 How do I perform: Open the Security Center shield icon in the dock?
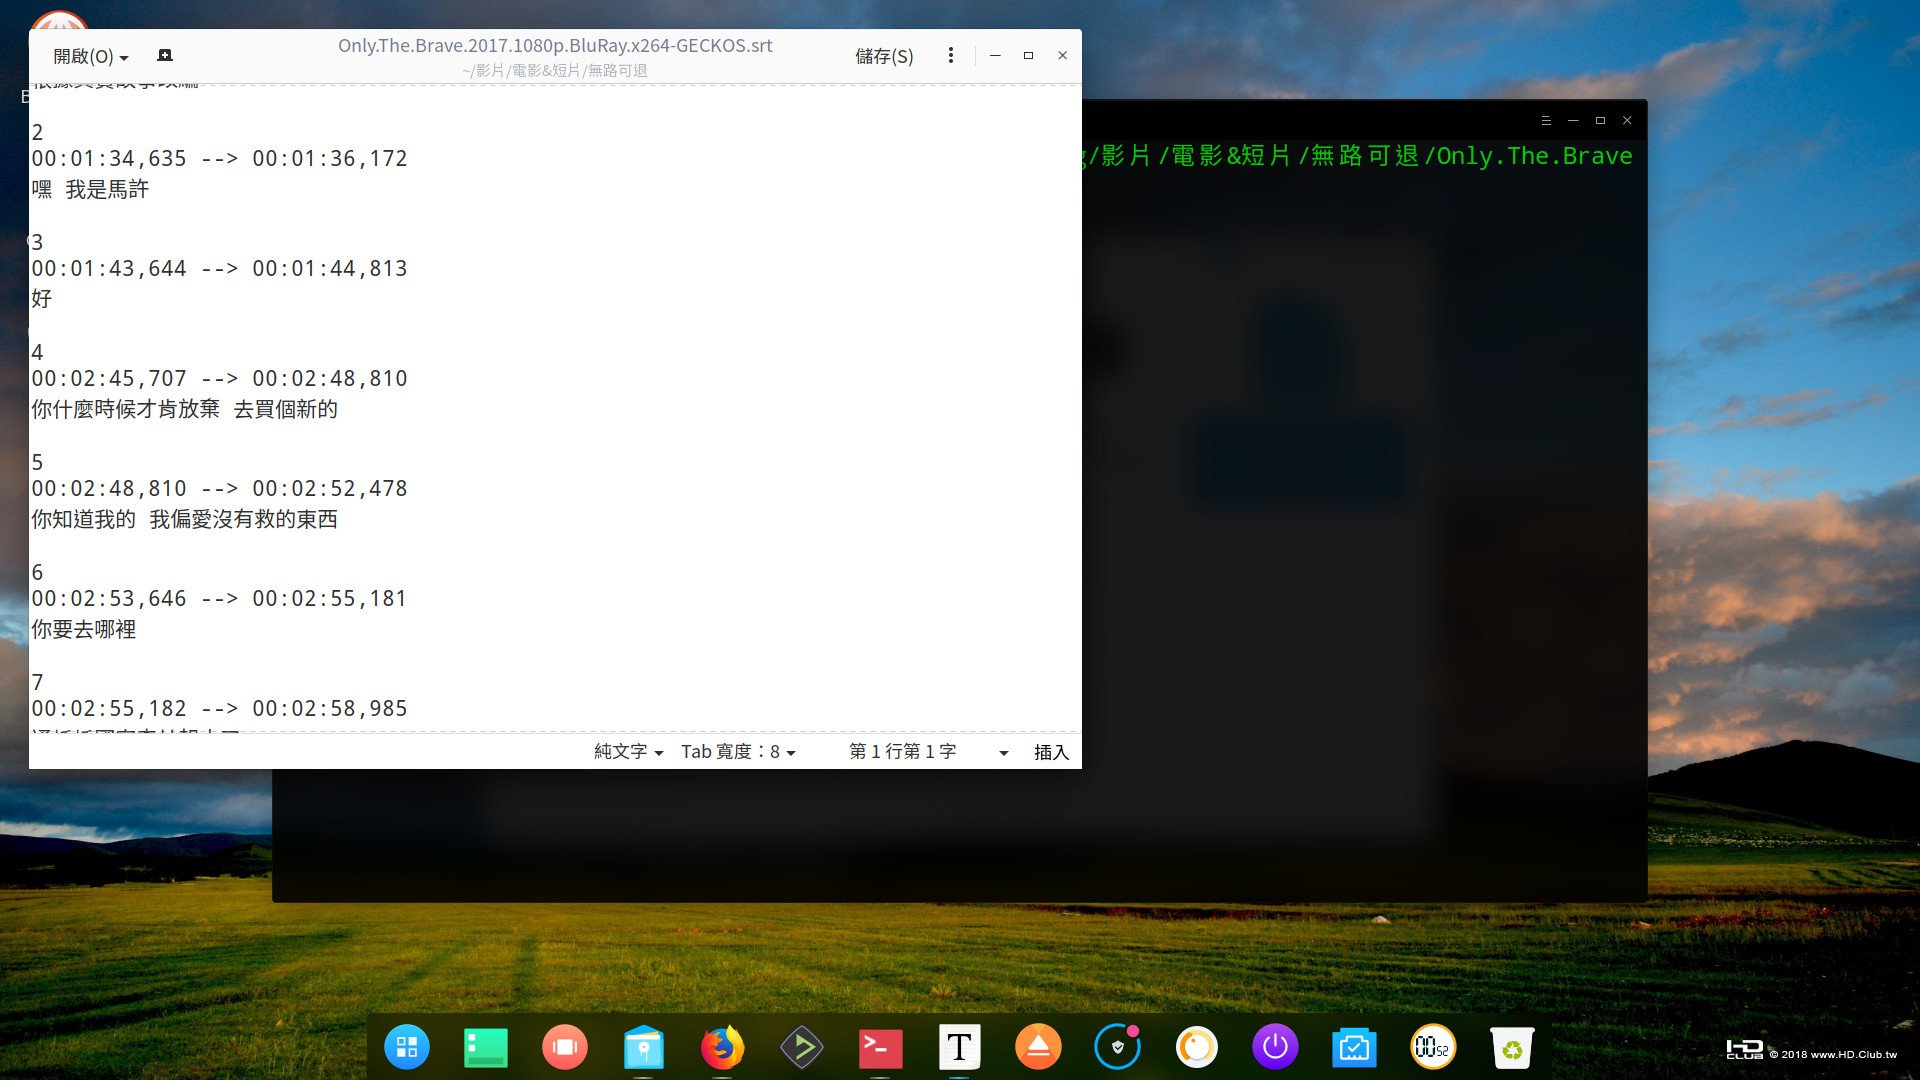[x=1117, y=1047]
